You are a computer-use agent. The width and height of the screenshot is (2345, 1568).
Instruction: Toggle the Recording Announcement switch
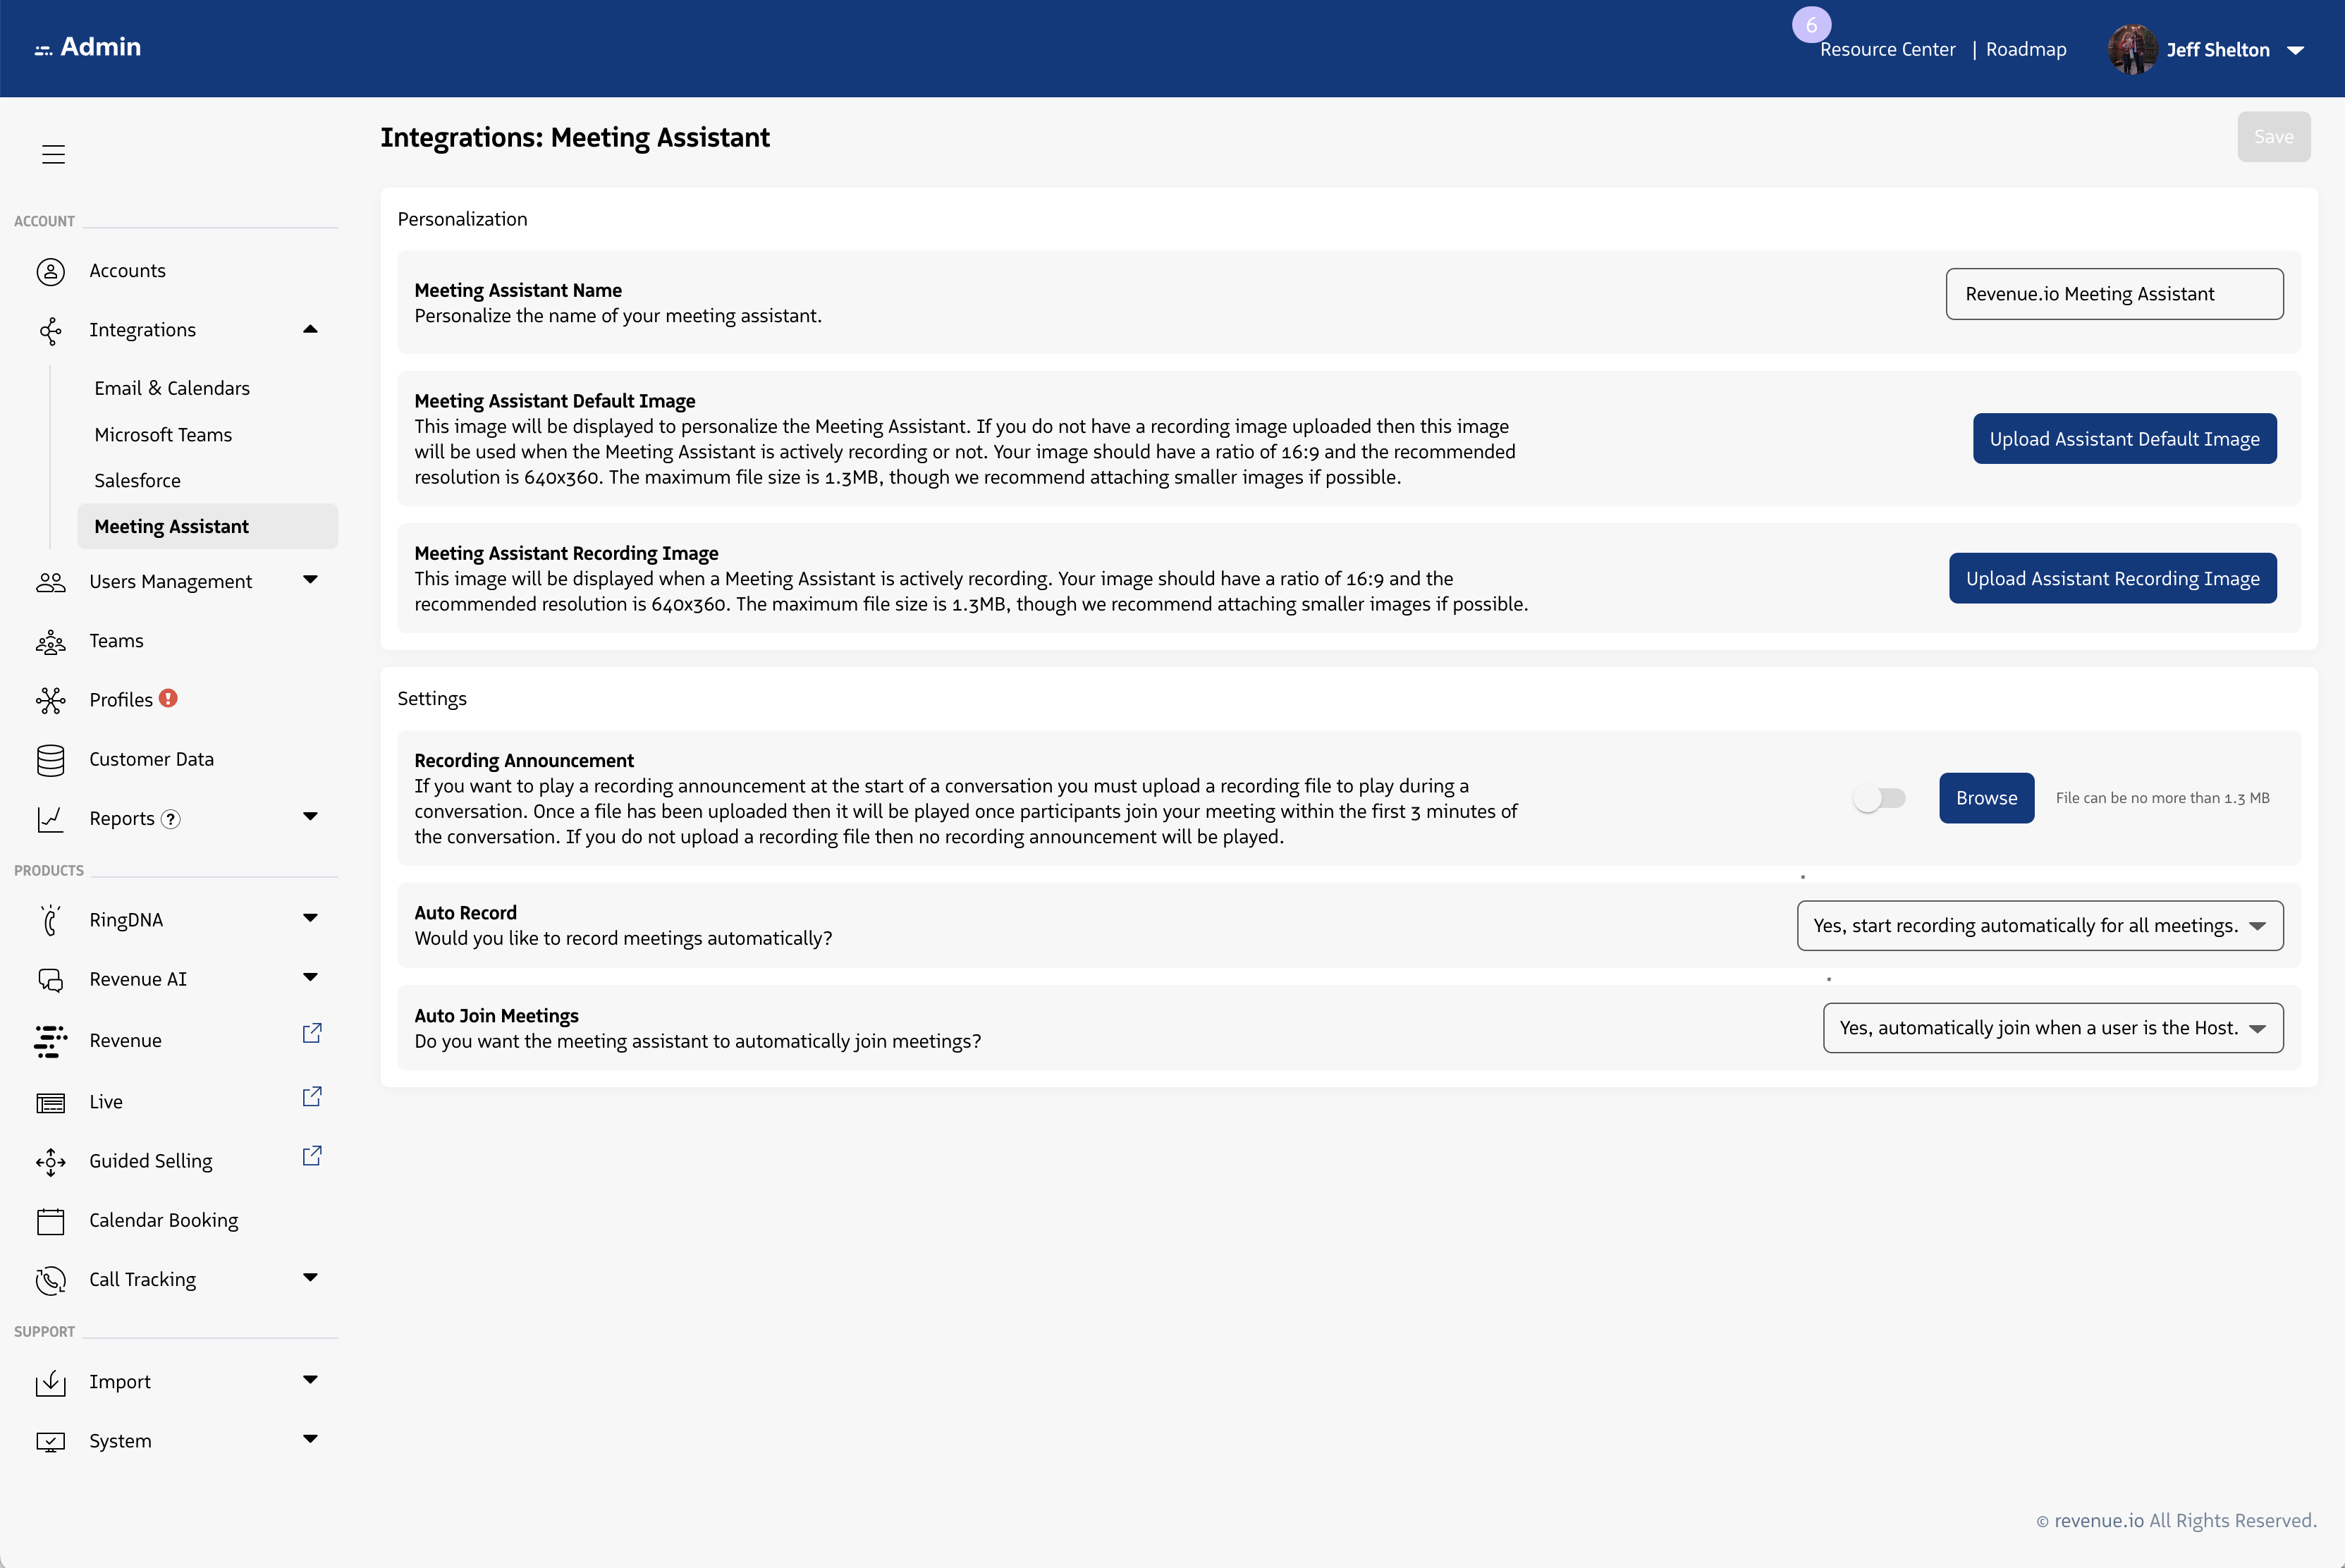click(x=1879, y=798)
